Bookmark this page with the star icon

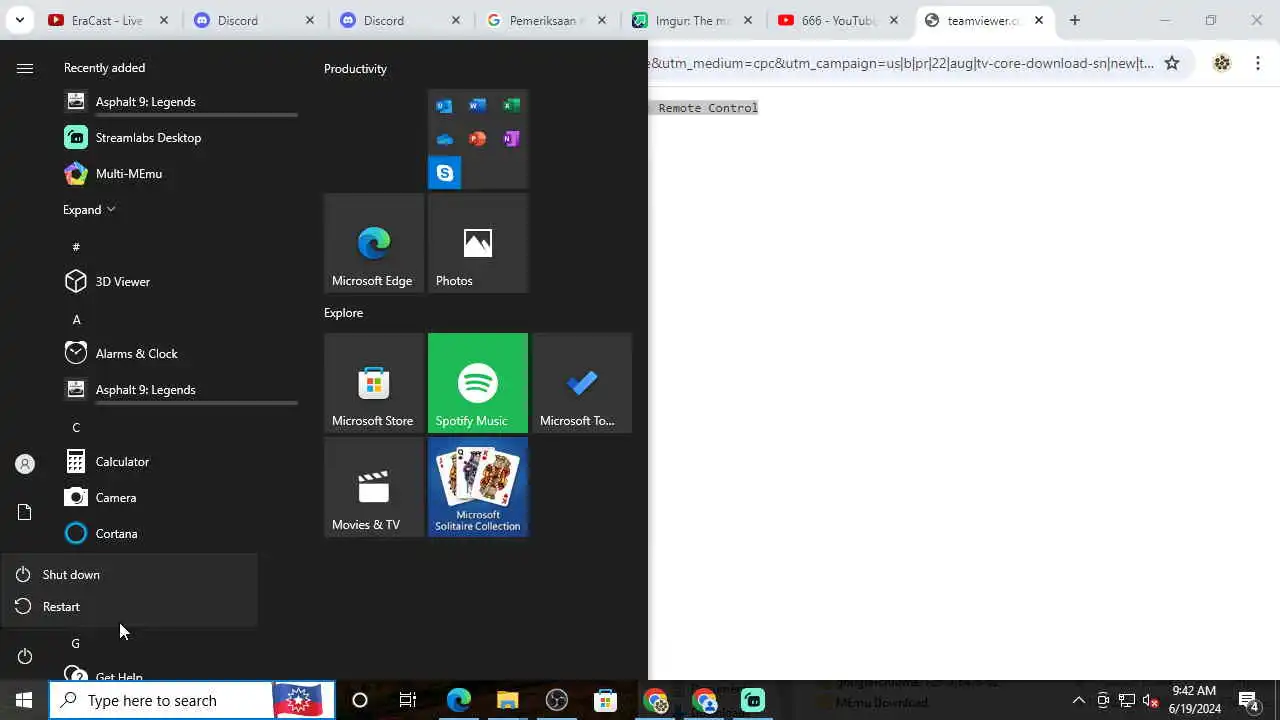[x=1172, y=63]
